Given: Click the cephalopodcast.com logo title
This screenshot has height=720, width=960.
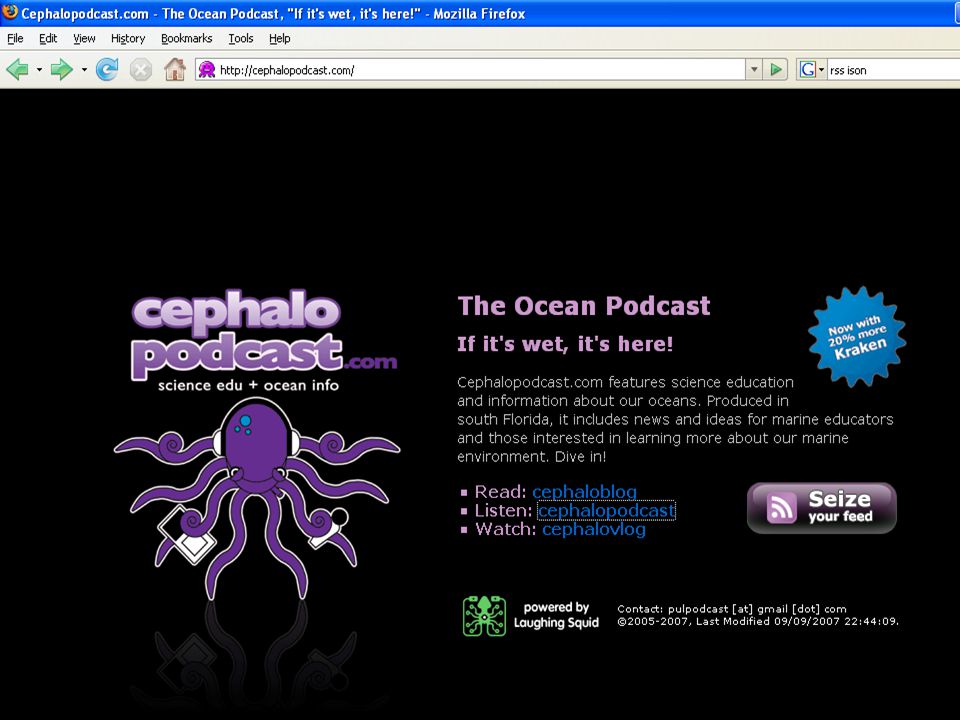Looking at the screenshot, I should [x=264, y=336].
